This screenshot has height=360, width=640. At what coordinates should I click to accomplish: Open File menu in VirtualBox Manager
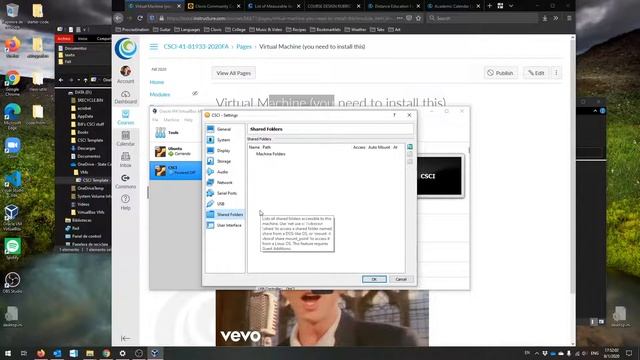pyautogui.click(x=155, y=120)
